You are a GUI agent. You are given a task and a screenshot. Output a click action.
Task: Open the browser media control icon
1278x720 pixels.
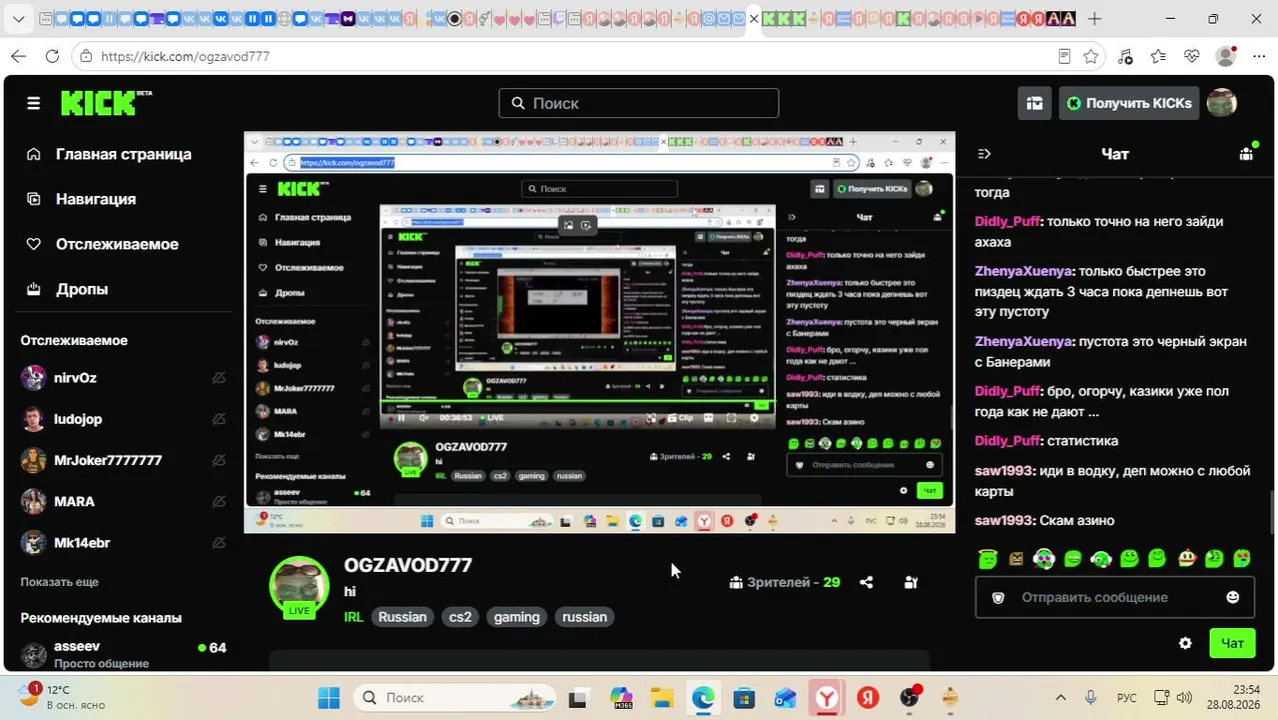pos(1125,56)
